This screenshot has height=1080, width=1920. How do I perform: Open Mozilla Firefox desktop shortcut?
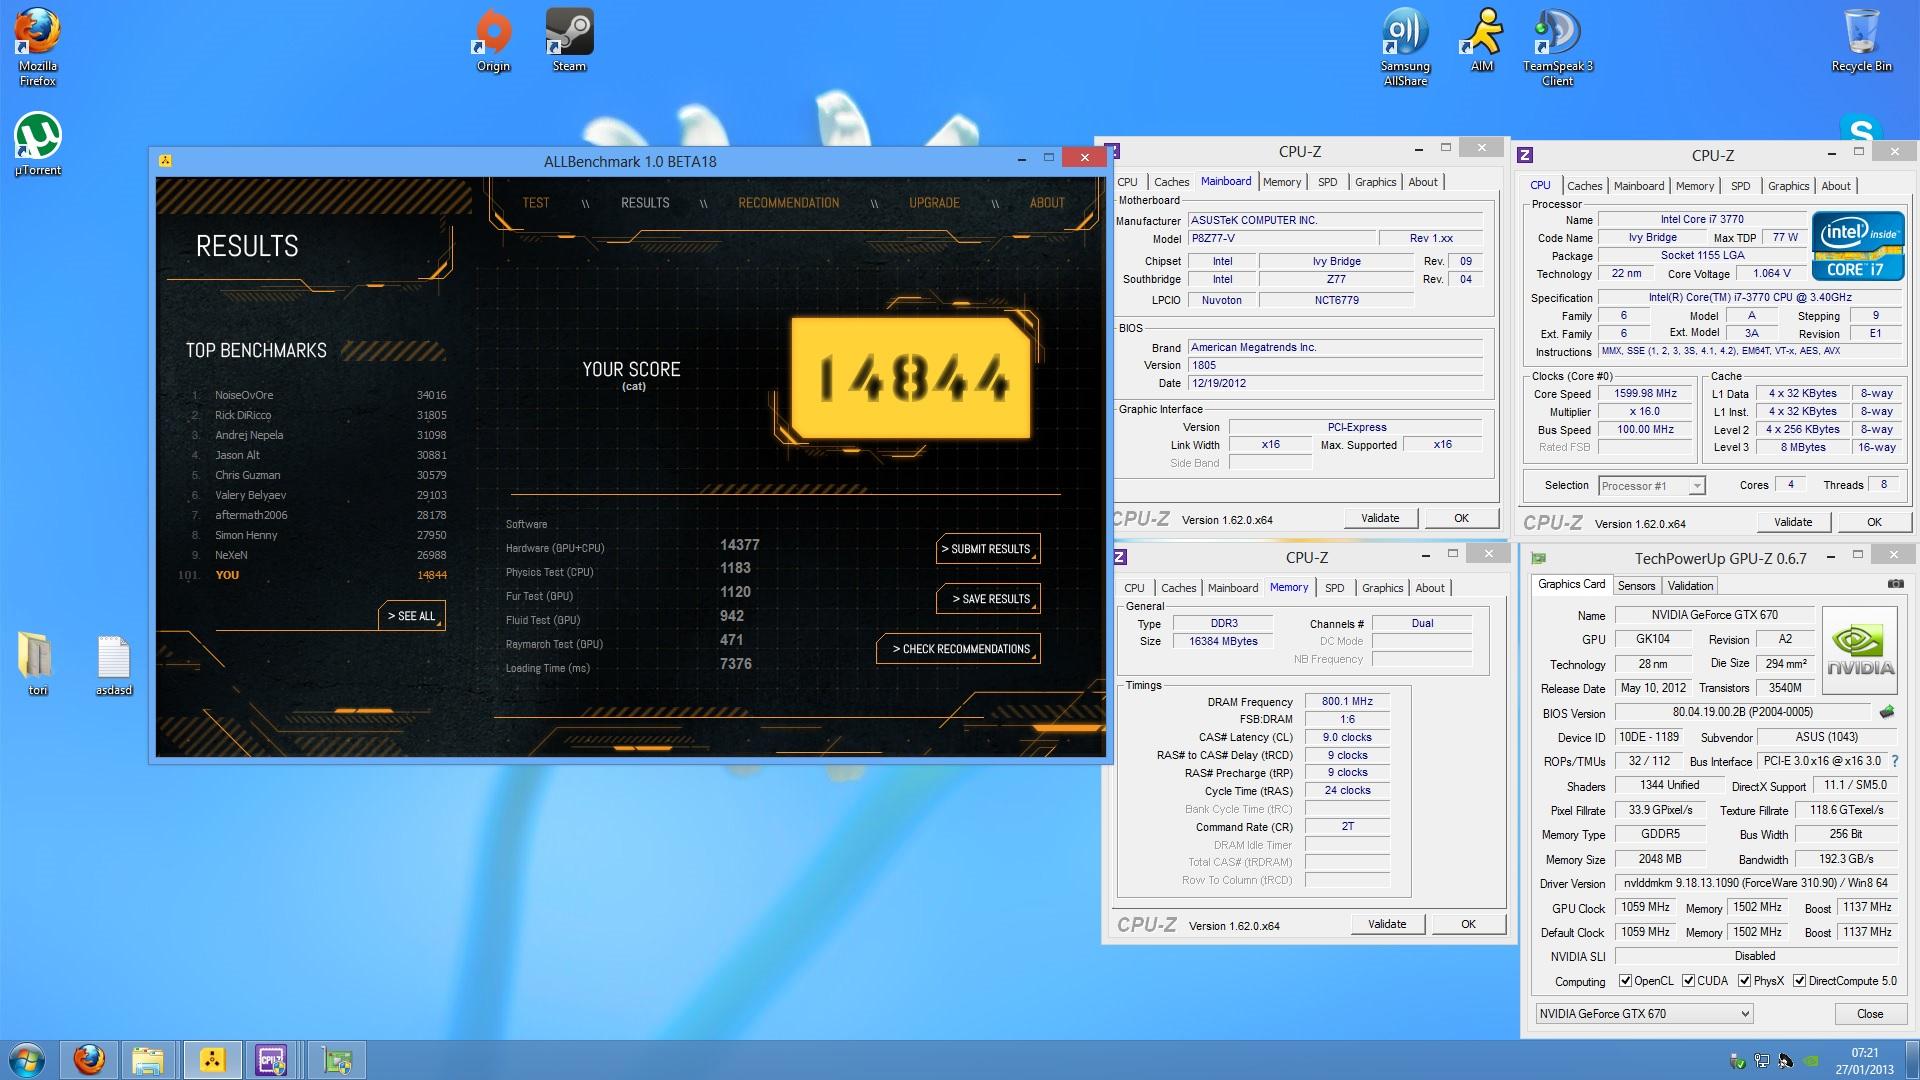coord(38,47)
